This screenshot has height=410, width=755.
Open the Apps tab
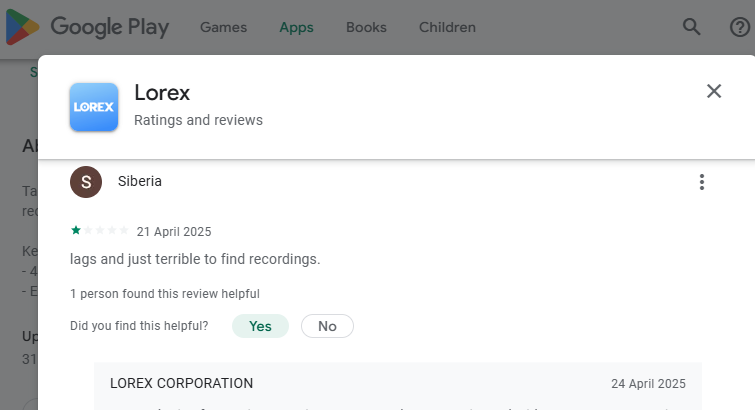click(x=296, y=27)
